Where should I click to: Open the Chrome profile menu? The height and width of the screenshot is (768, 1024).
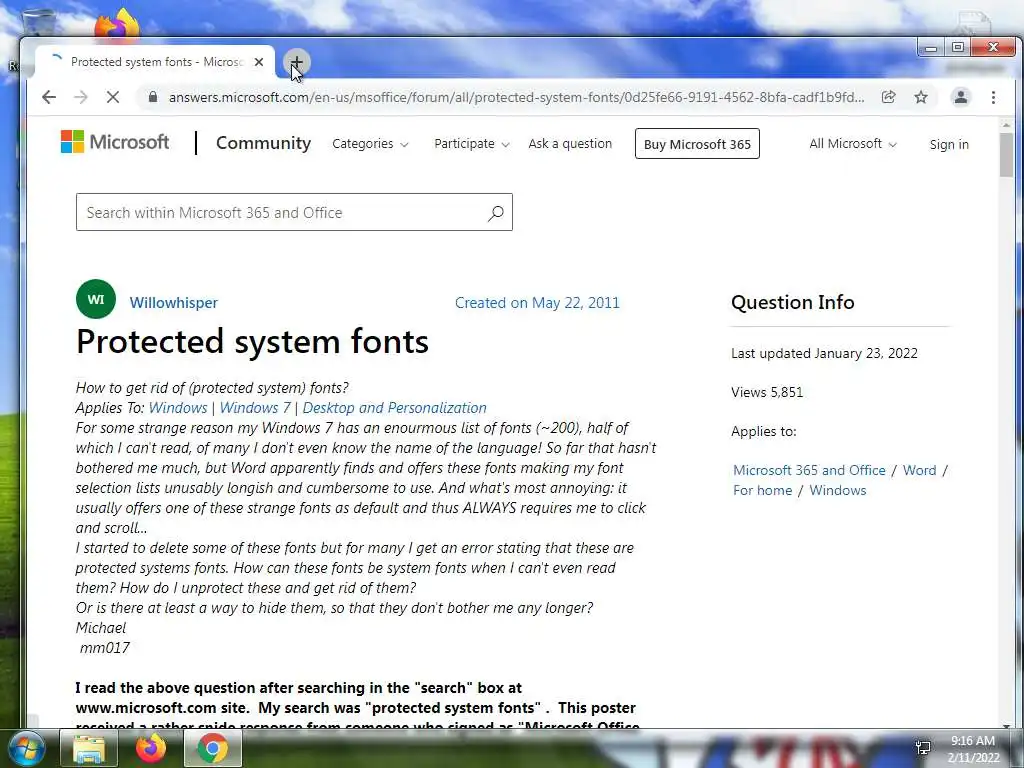(961, 97)
